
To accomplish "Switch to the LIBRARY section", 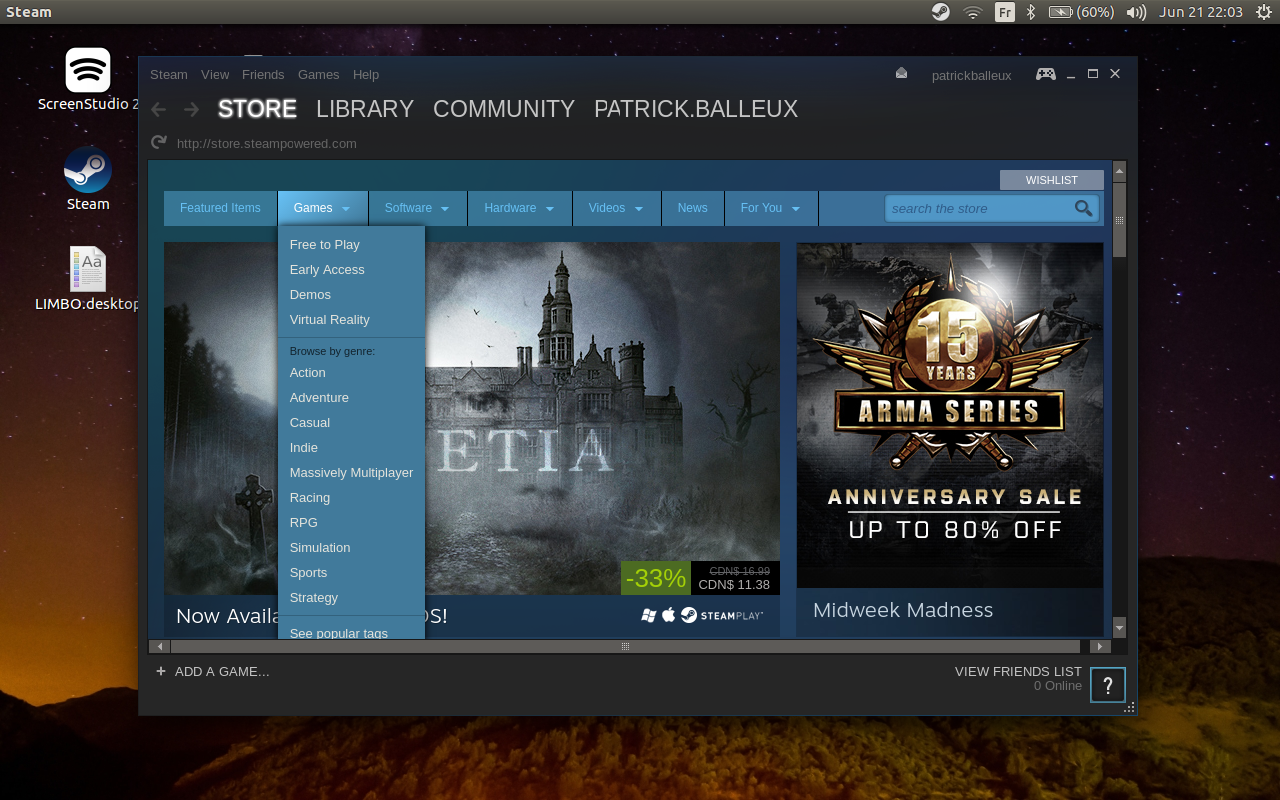I will point(365,109).
